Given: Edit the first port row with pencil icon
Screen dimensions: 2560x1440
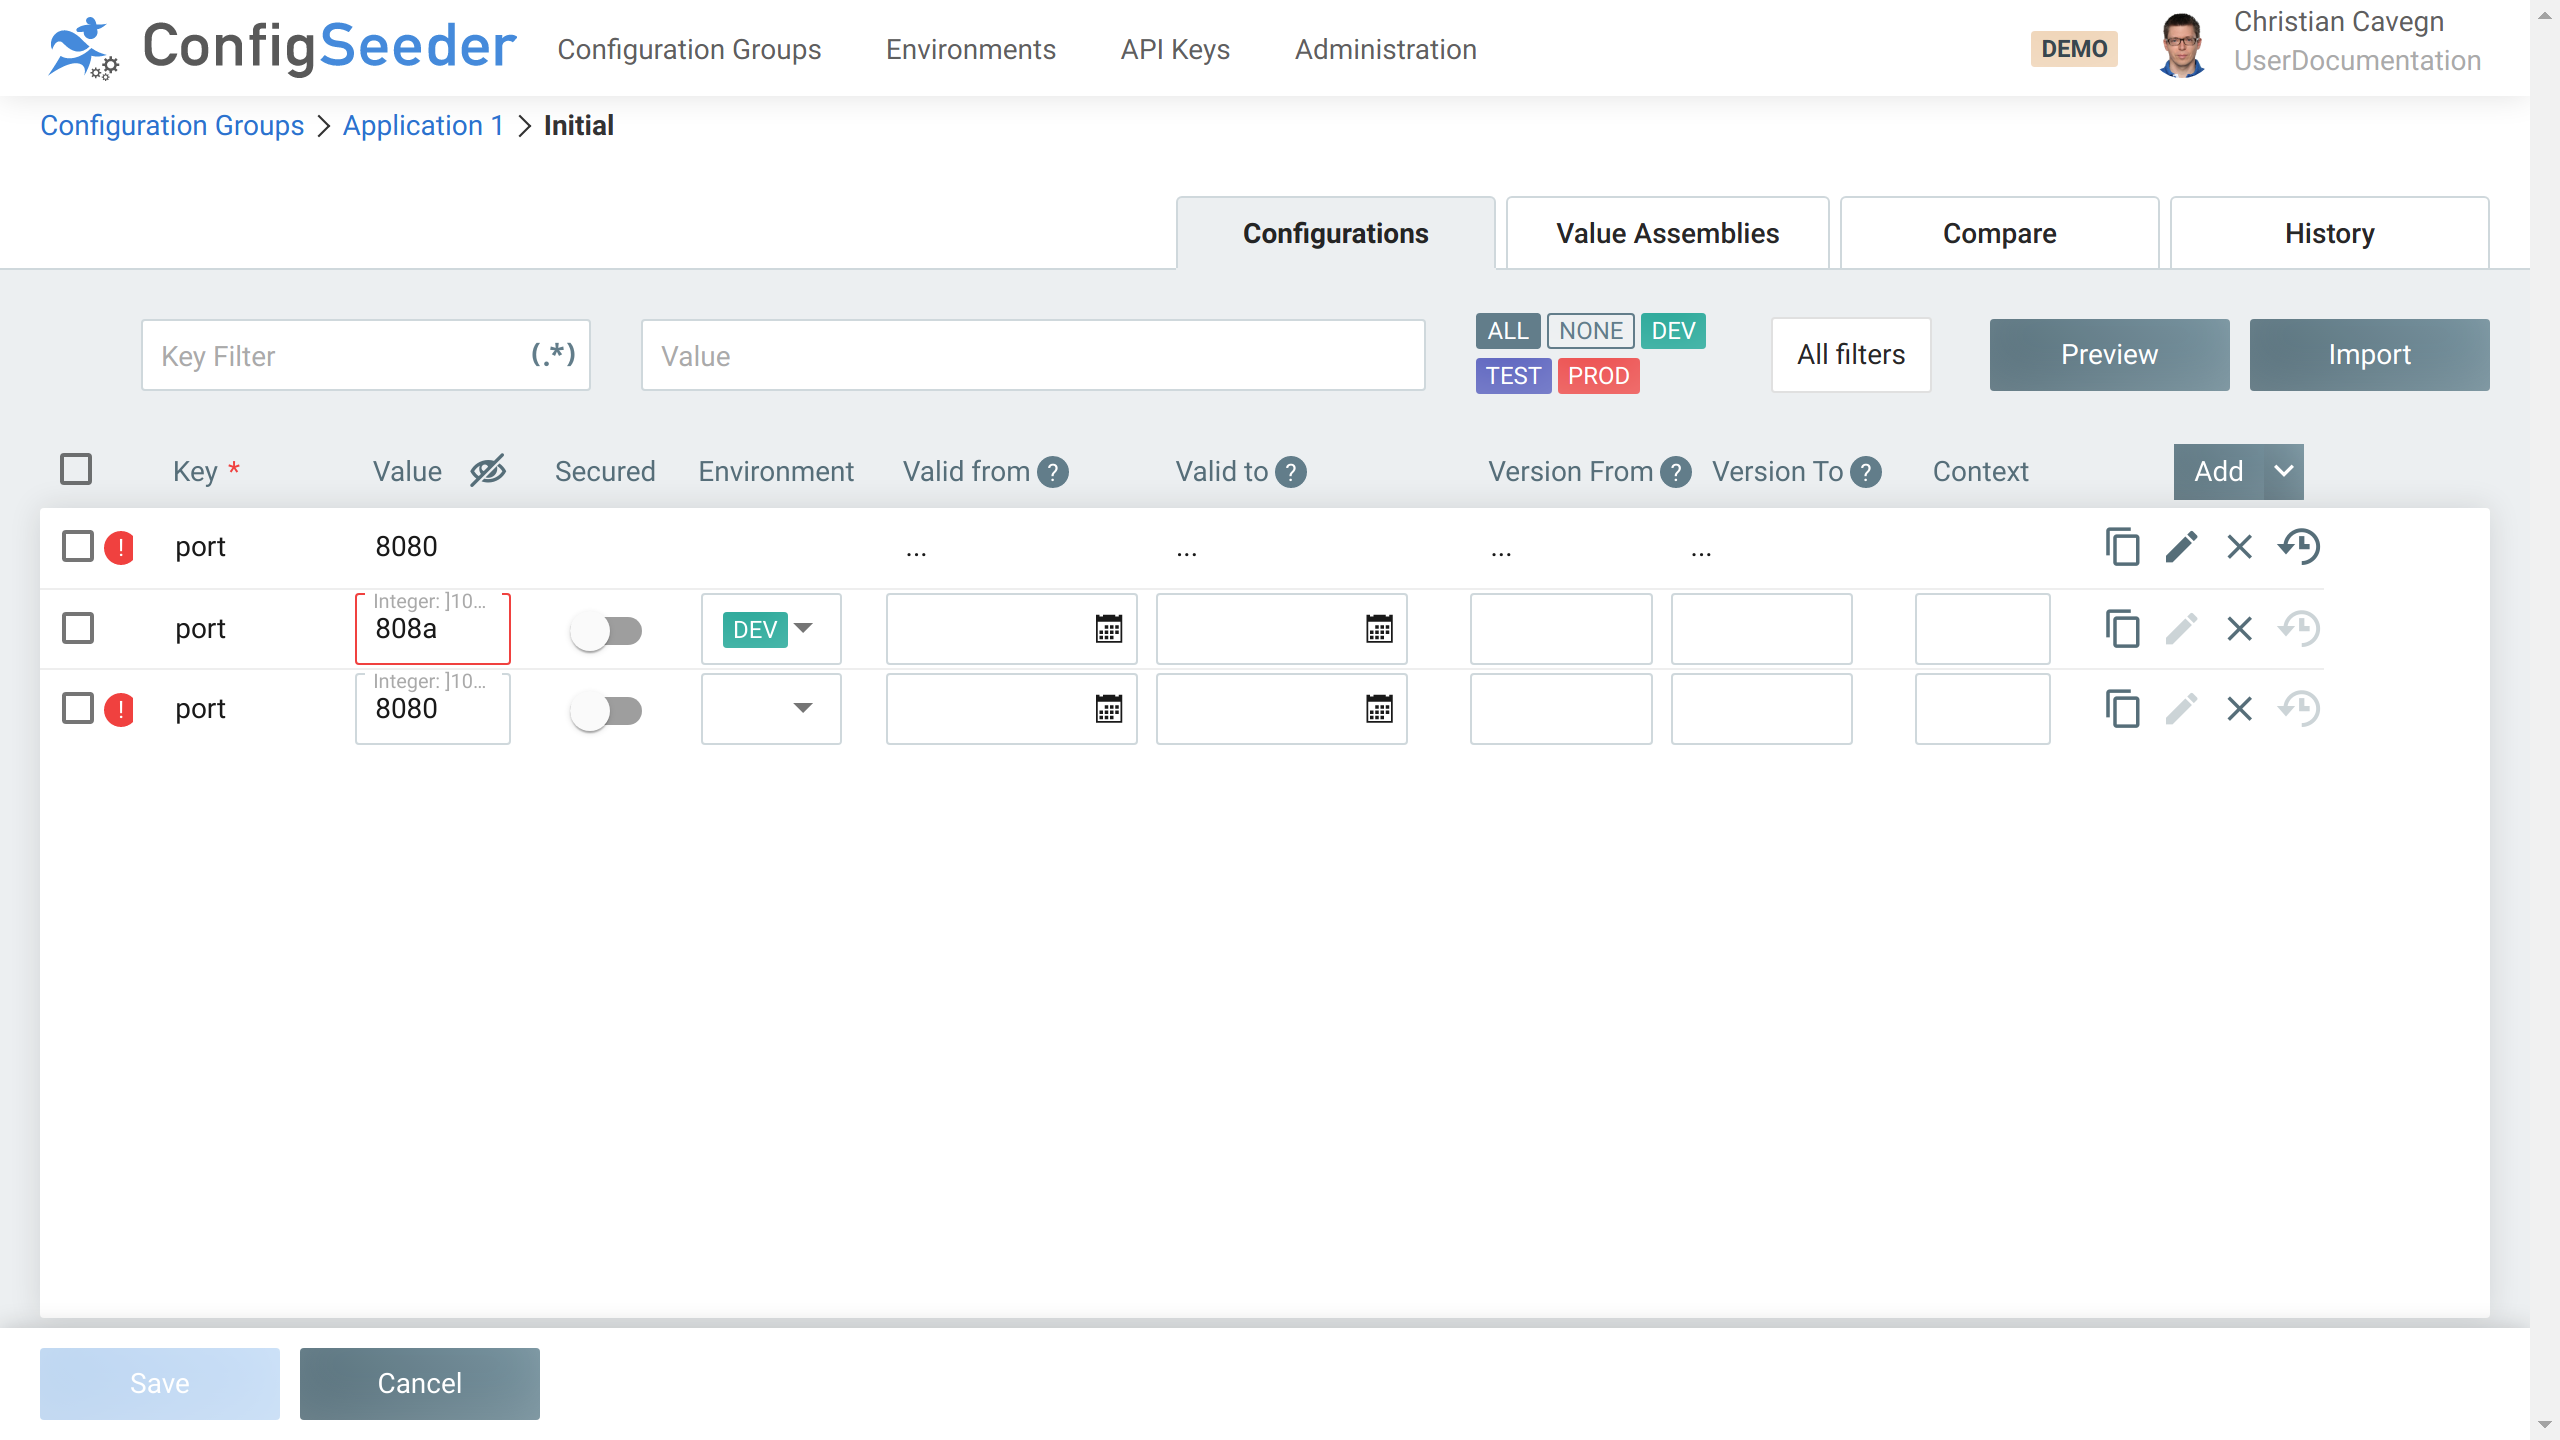Looking at the screenshot, I should coord(2181,547).
